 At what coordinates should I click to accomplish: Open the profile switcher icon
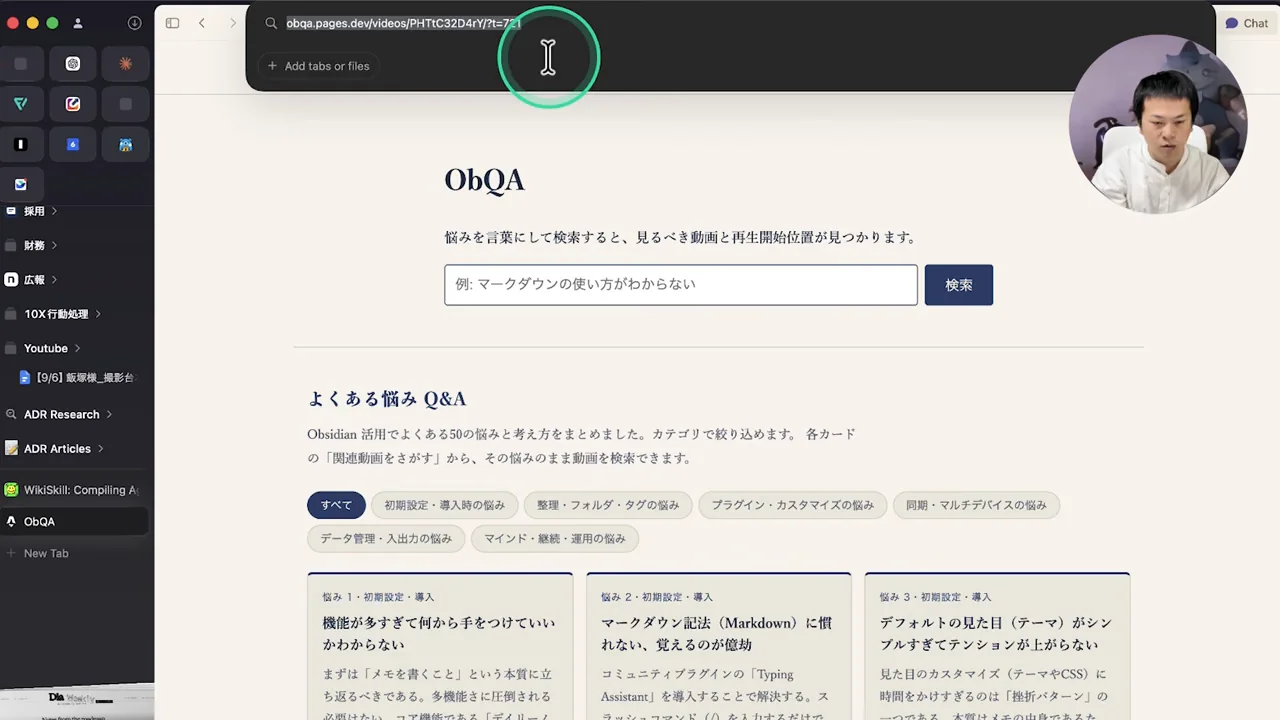click(x=78, y=23)
